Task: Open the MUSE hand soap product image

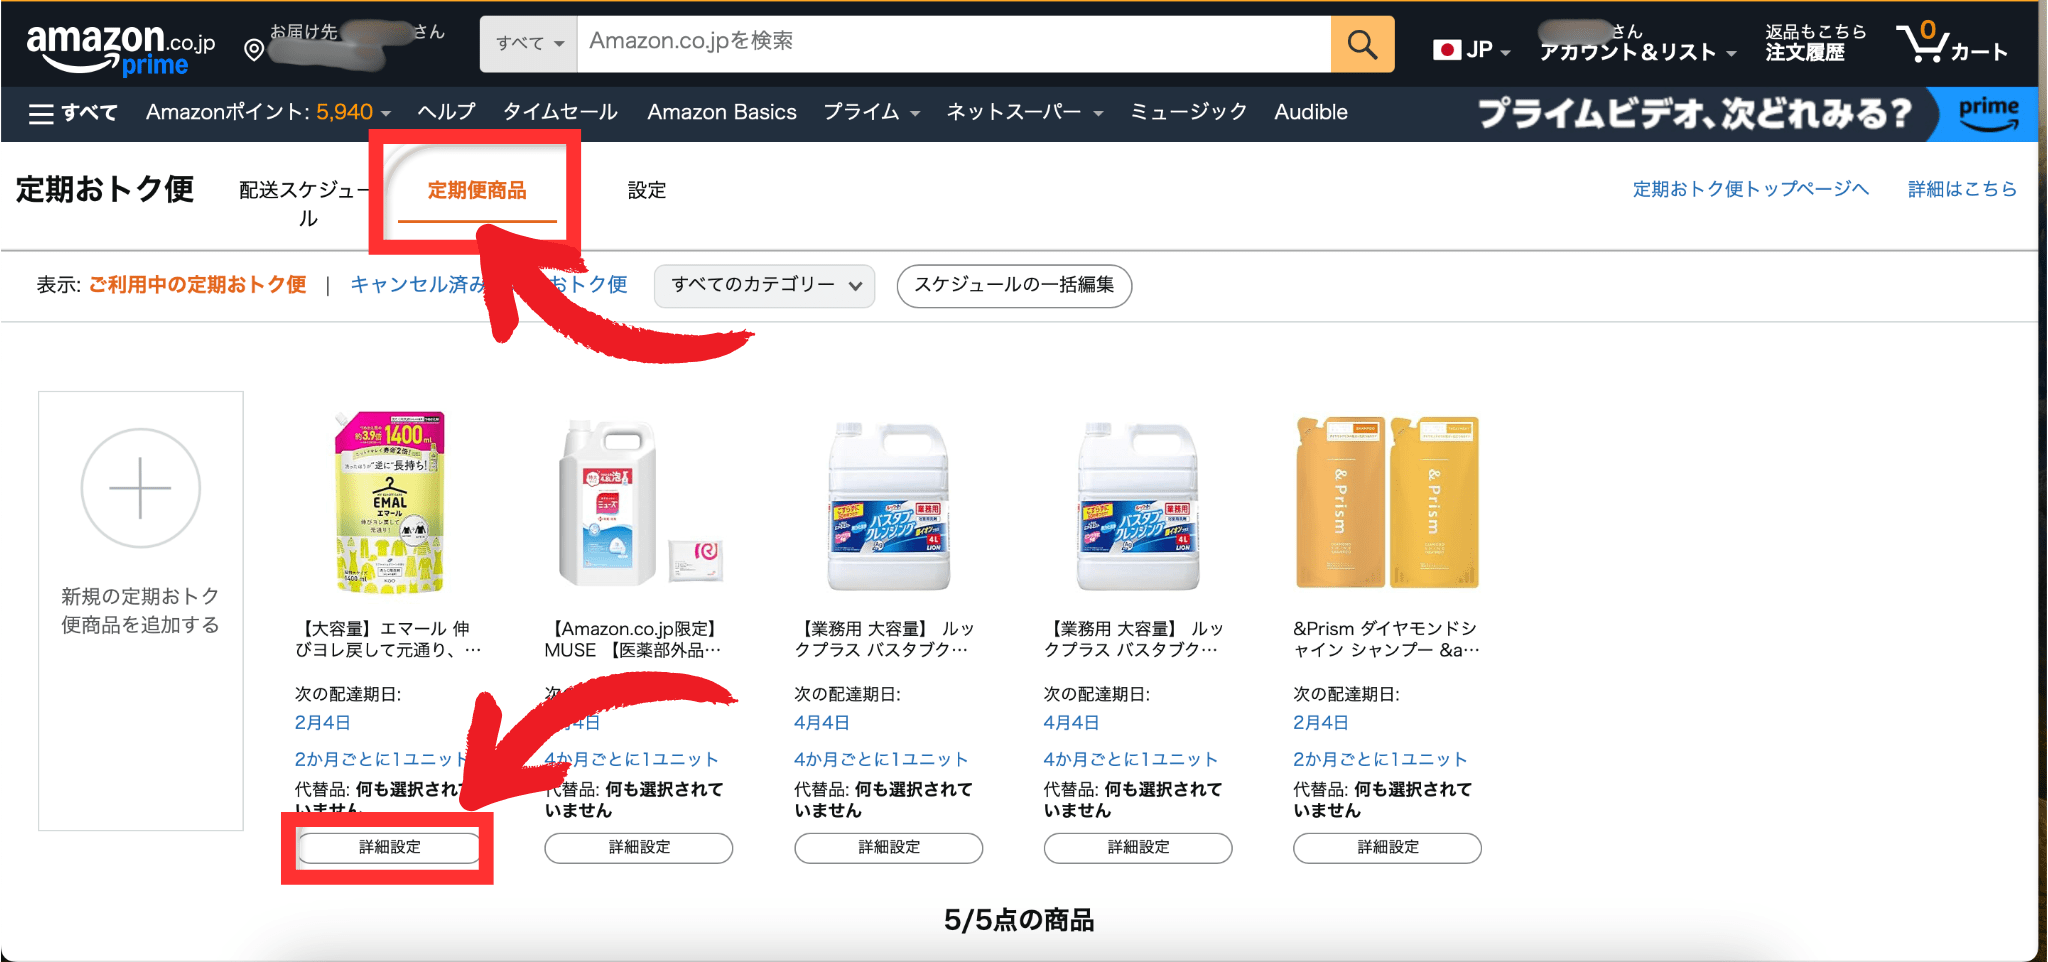Action: tap(640, 502)
